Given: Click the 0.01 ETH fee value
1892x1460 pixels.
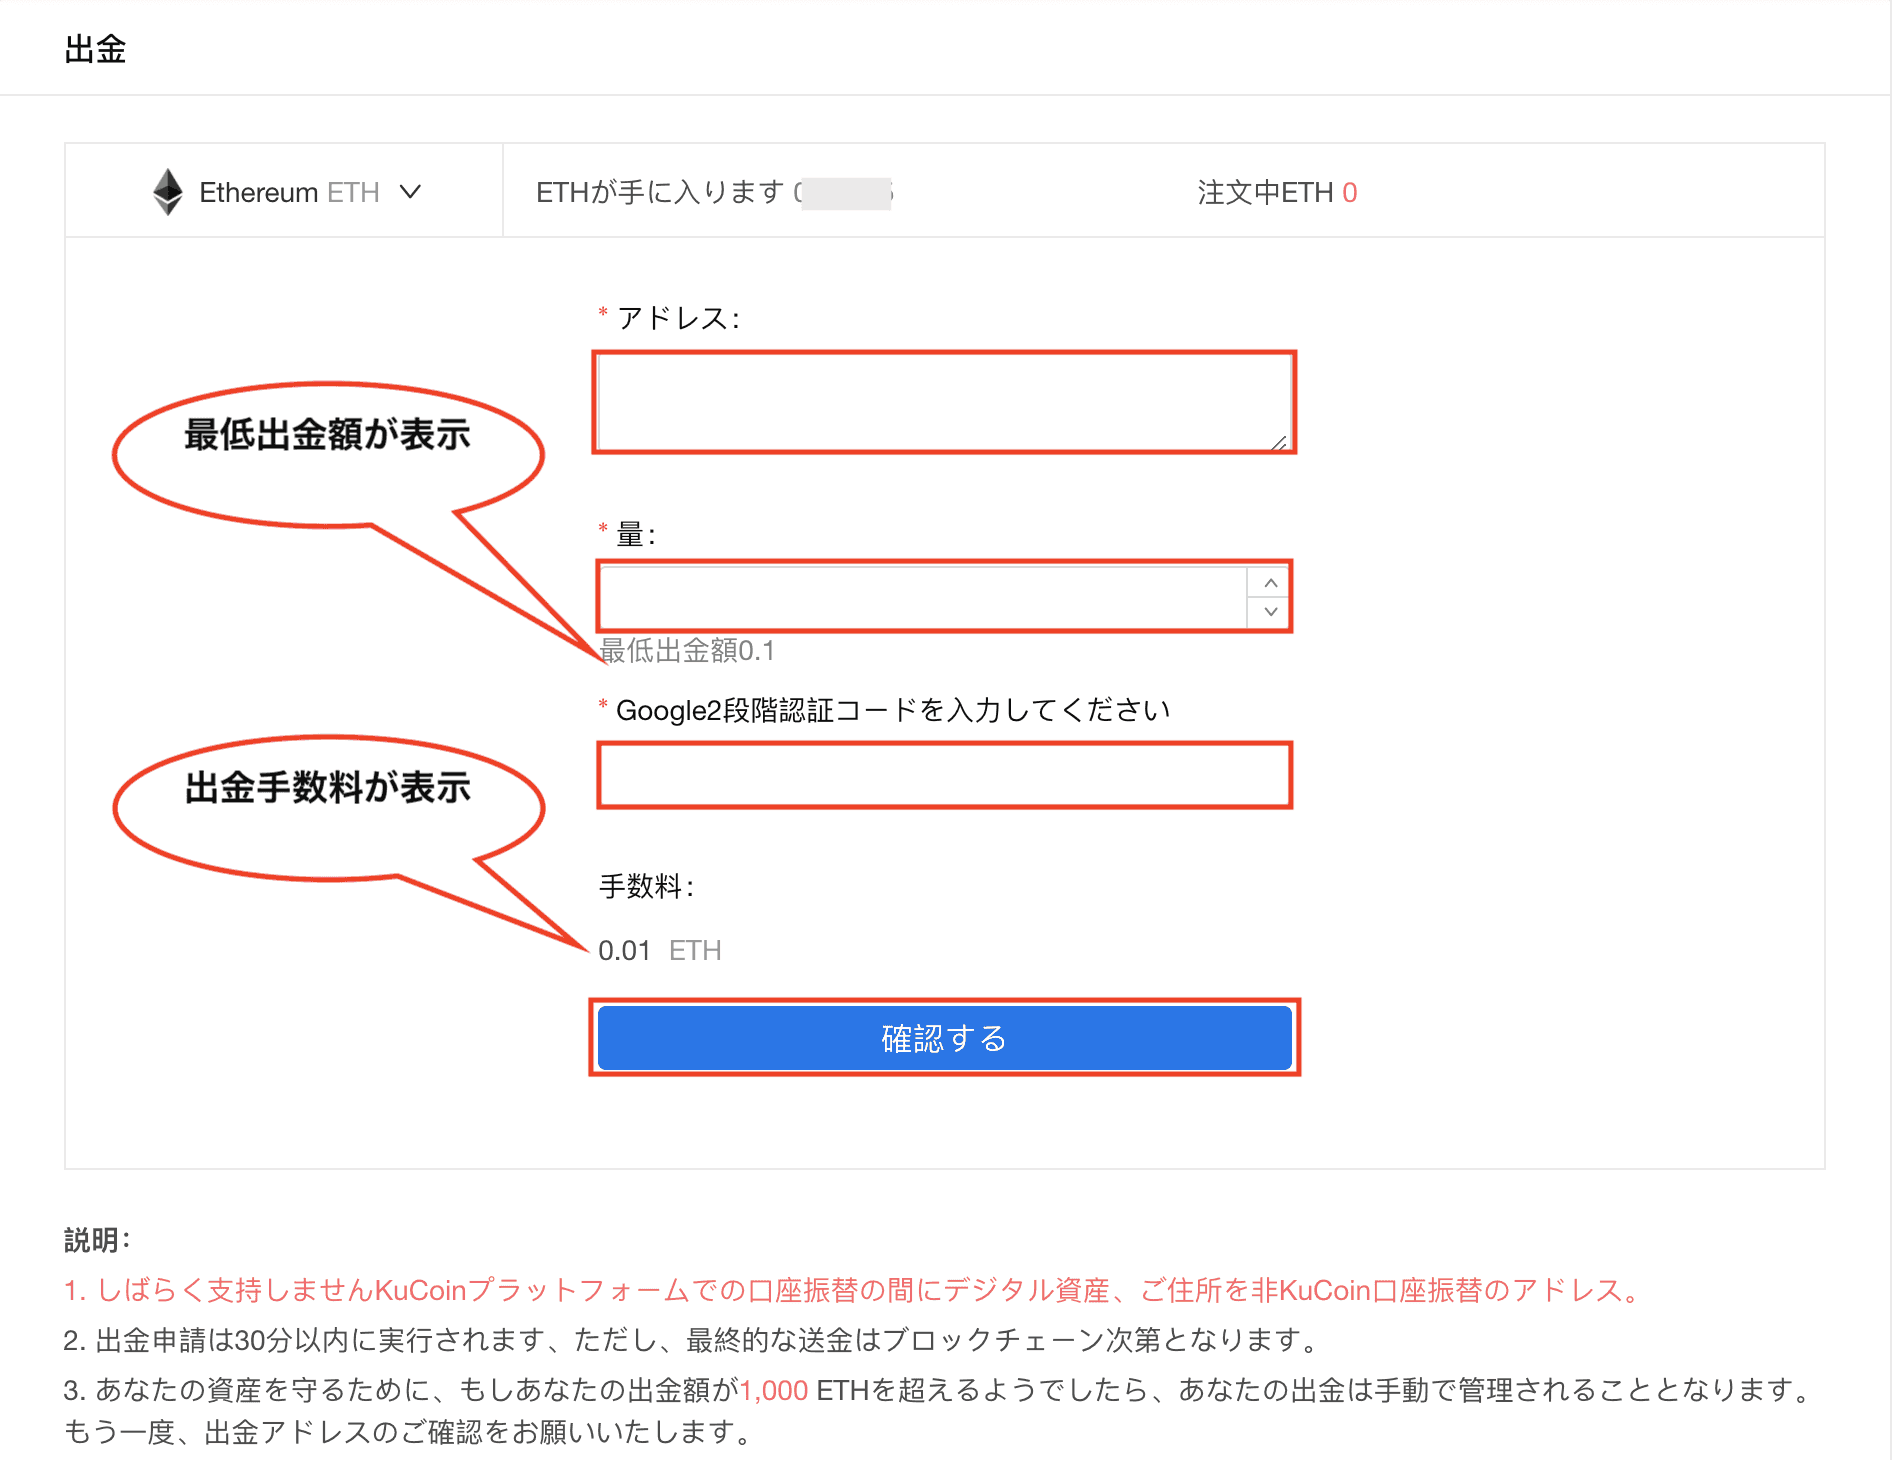Looking at the screenshot, I should (x=659, y=950).
